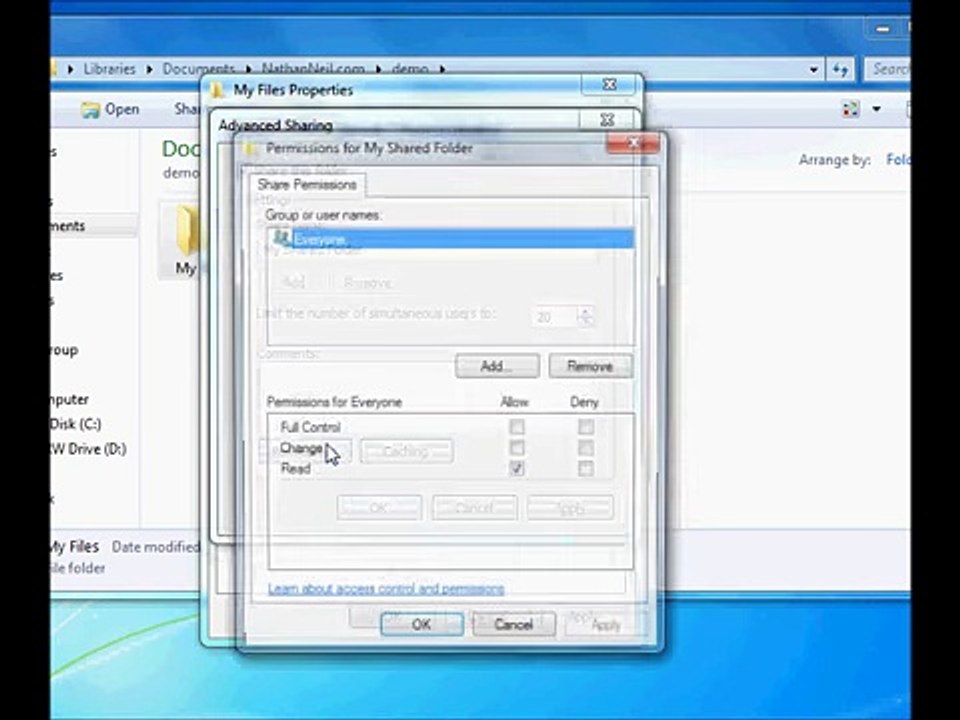Select RW Drive (D:) in navigation pane

[88, 449]
